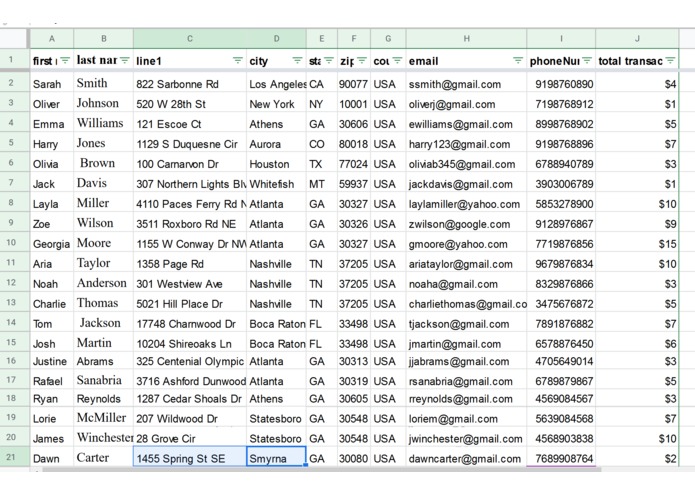Click the selected cell 'Smyrna'
The width and height of the screenshot is (695, 494).
click(276, 458)
